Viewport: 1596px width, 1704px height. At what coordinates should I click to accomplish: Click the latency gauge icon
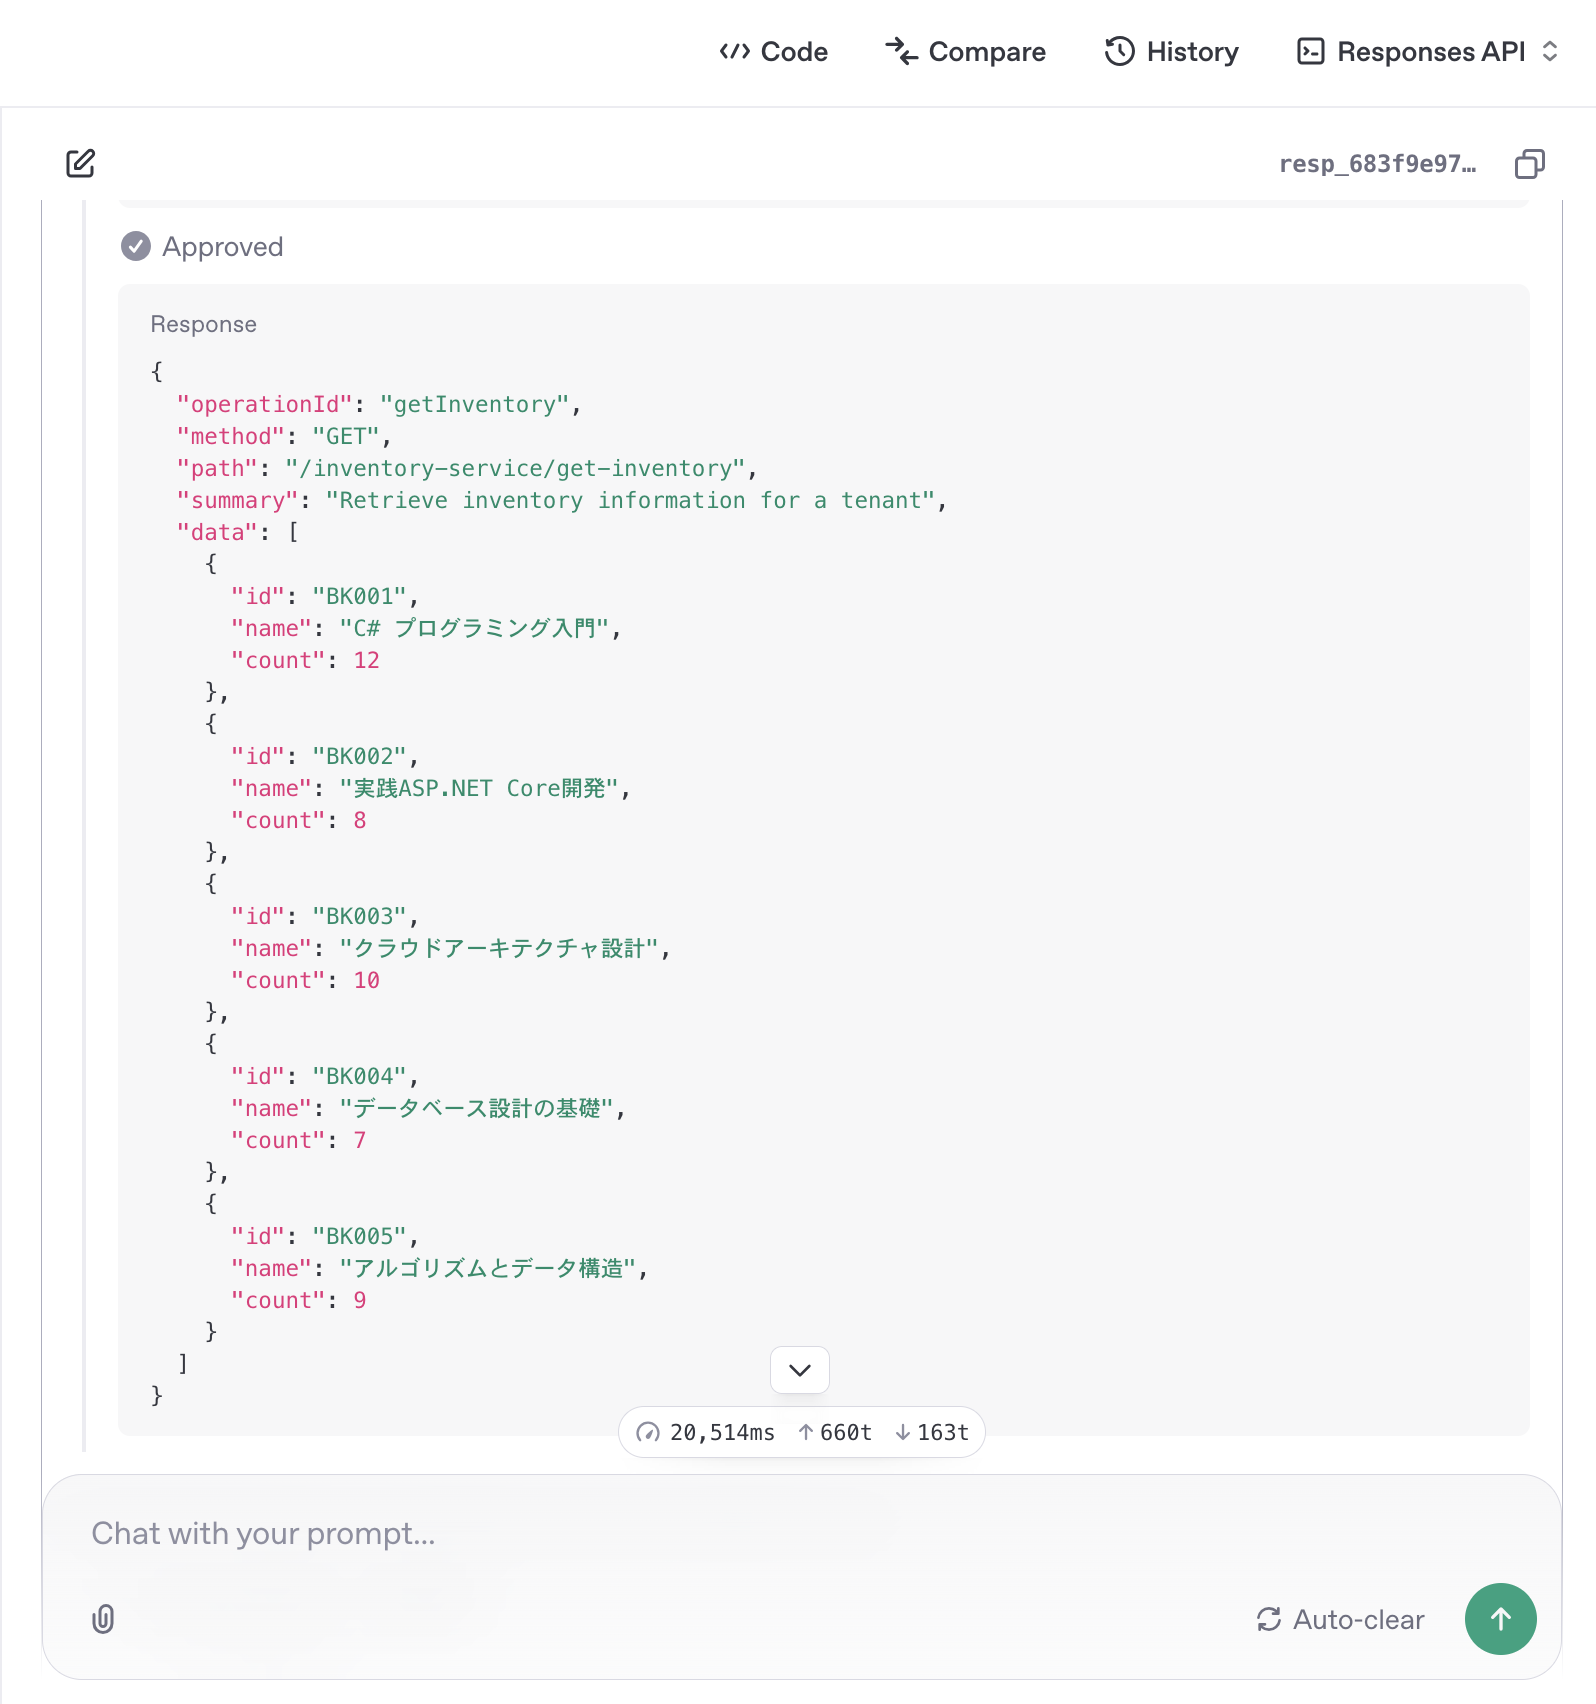pyautogui.click(x=648, y=1433)
